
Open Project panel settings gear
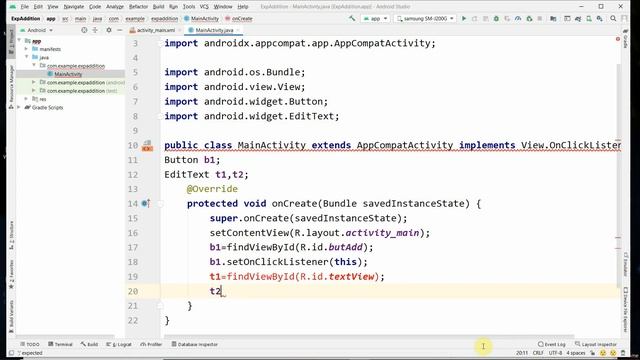[x=109, y=30]
